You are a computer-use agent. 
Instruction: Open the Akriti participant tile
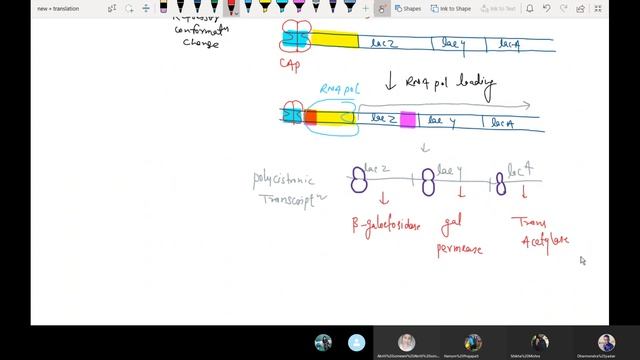(407, 343)
